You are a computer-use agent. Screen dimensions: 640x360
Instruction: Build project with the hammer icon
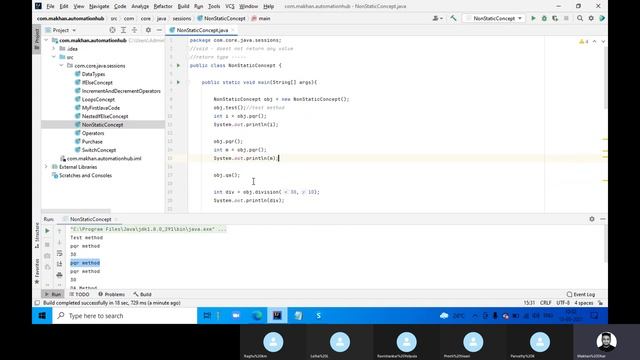tap(453, 18)
